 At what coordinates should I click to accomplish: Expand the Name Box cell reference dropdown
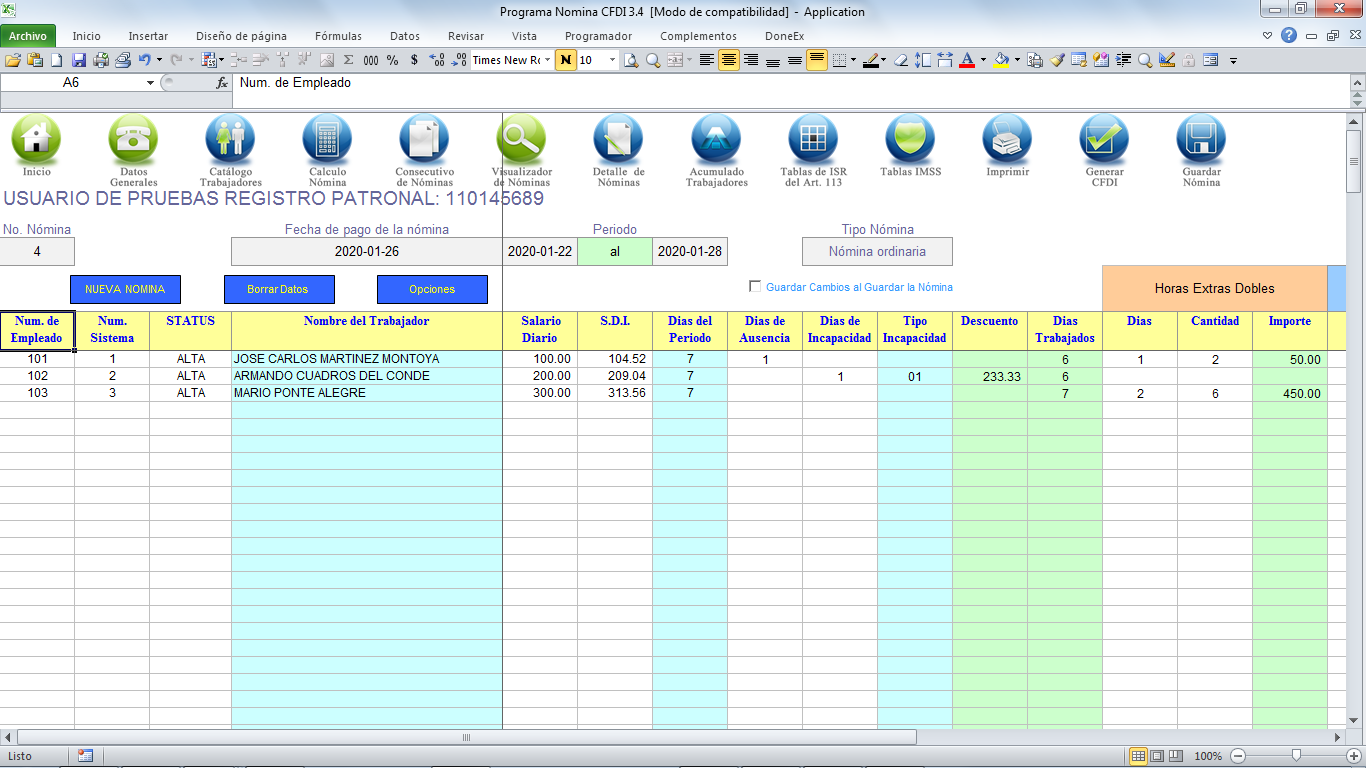tap(150, 83)
